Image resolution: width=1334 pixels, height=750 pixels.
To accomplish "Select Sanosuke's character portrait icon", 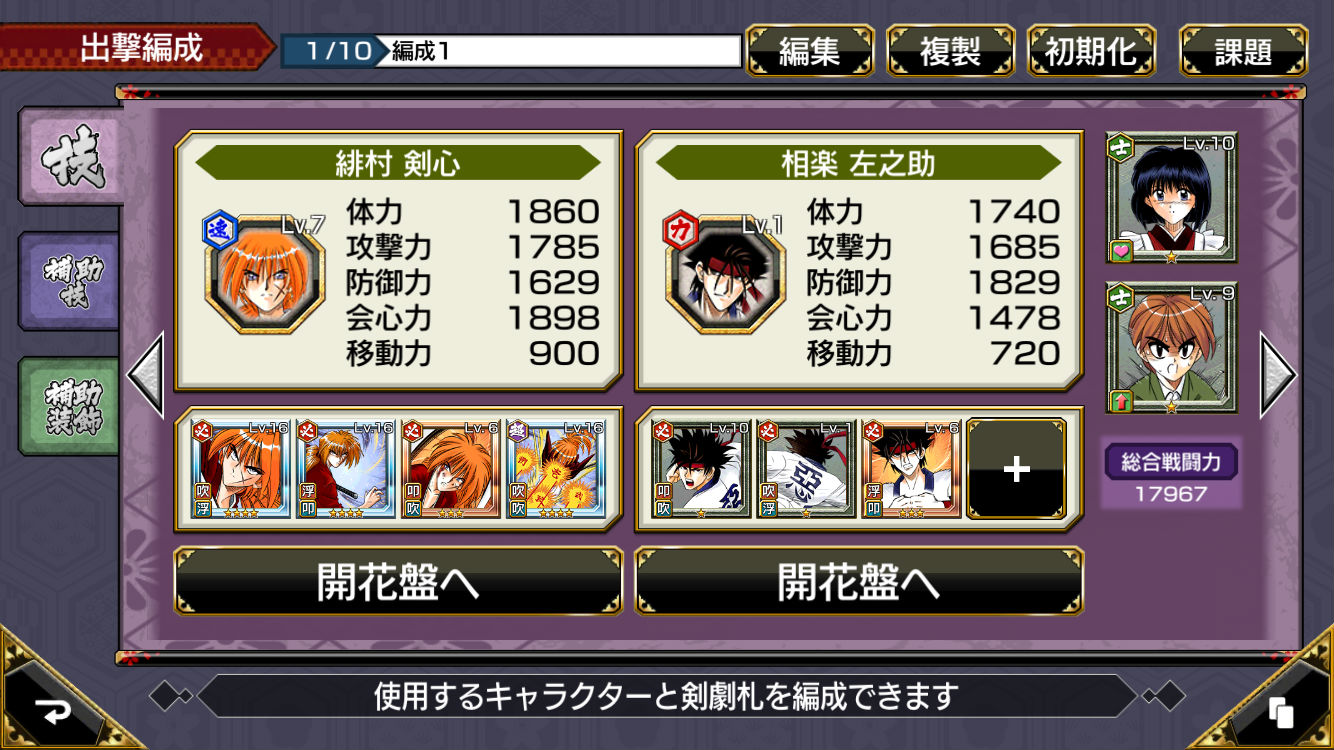I will (x=725, y=274).
